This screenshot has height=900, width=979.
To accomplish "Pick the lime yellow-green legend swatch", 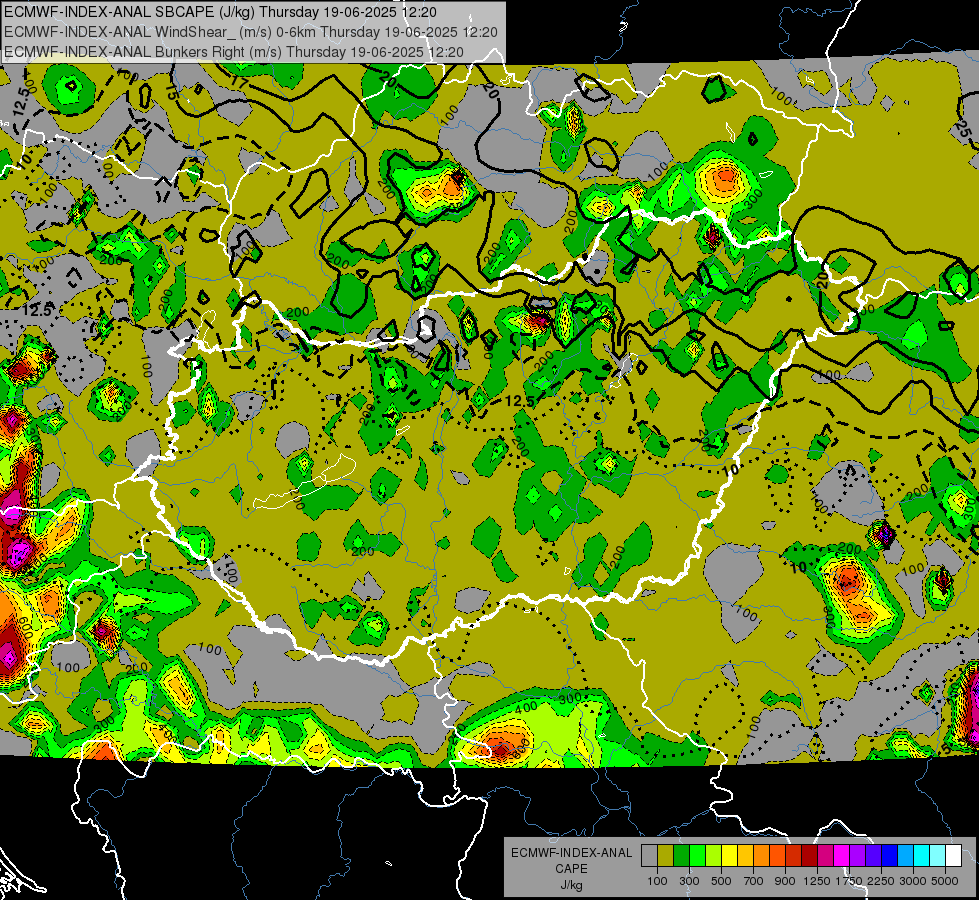I will (714, 856).
